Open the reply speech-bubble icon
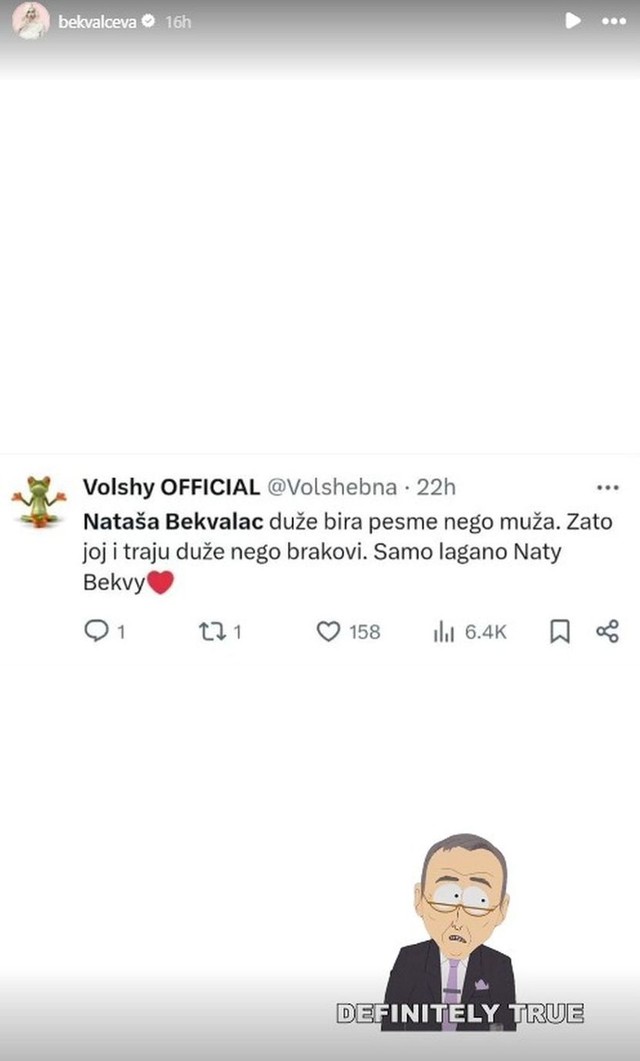 tap(96, 632)
